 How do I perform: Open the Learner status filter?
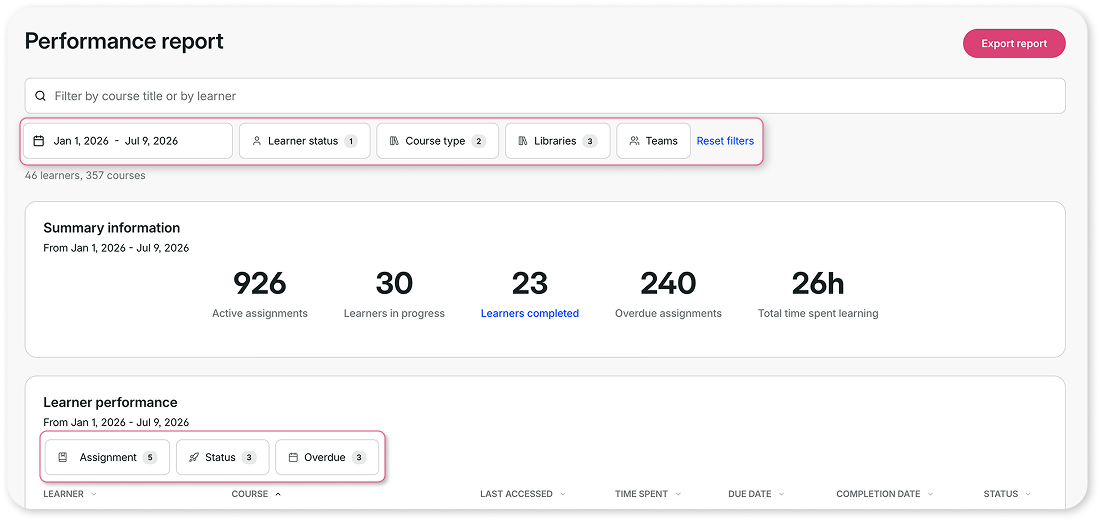304,141
